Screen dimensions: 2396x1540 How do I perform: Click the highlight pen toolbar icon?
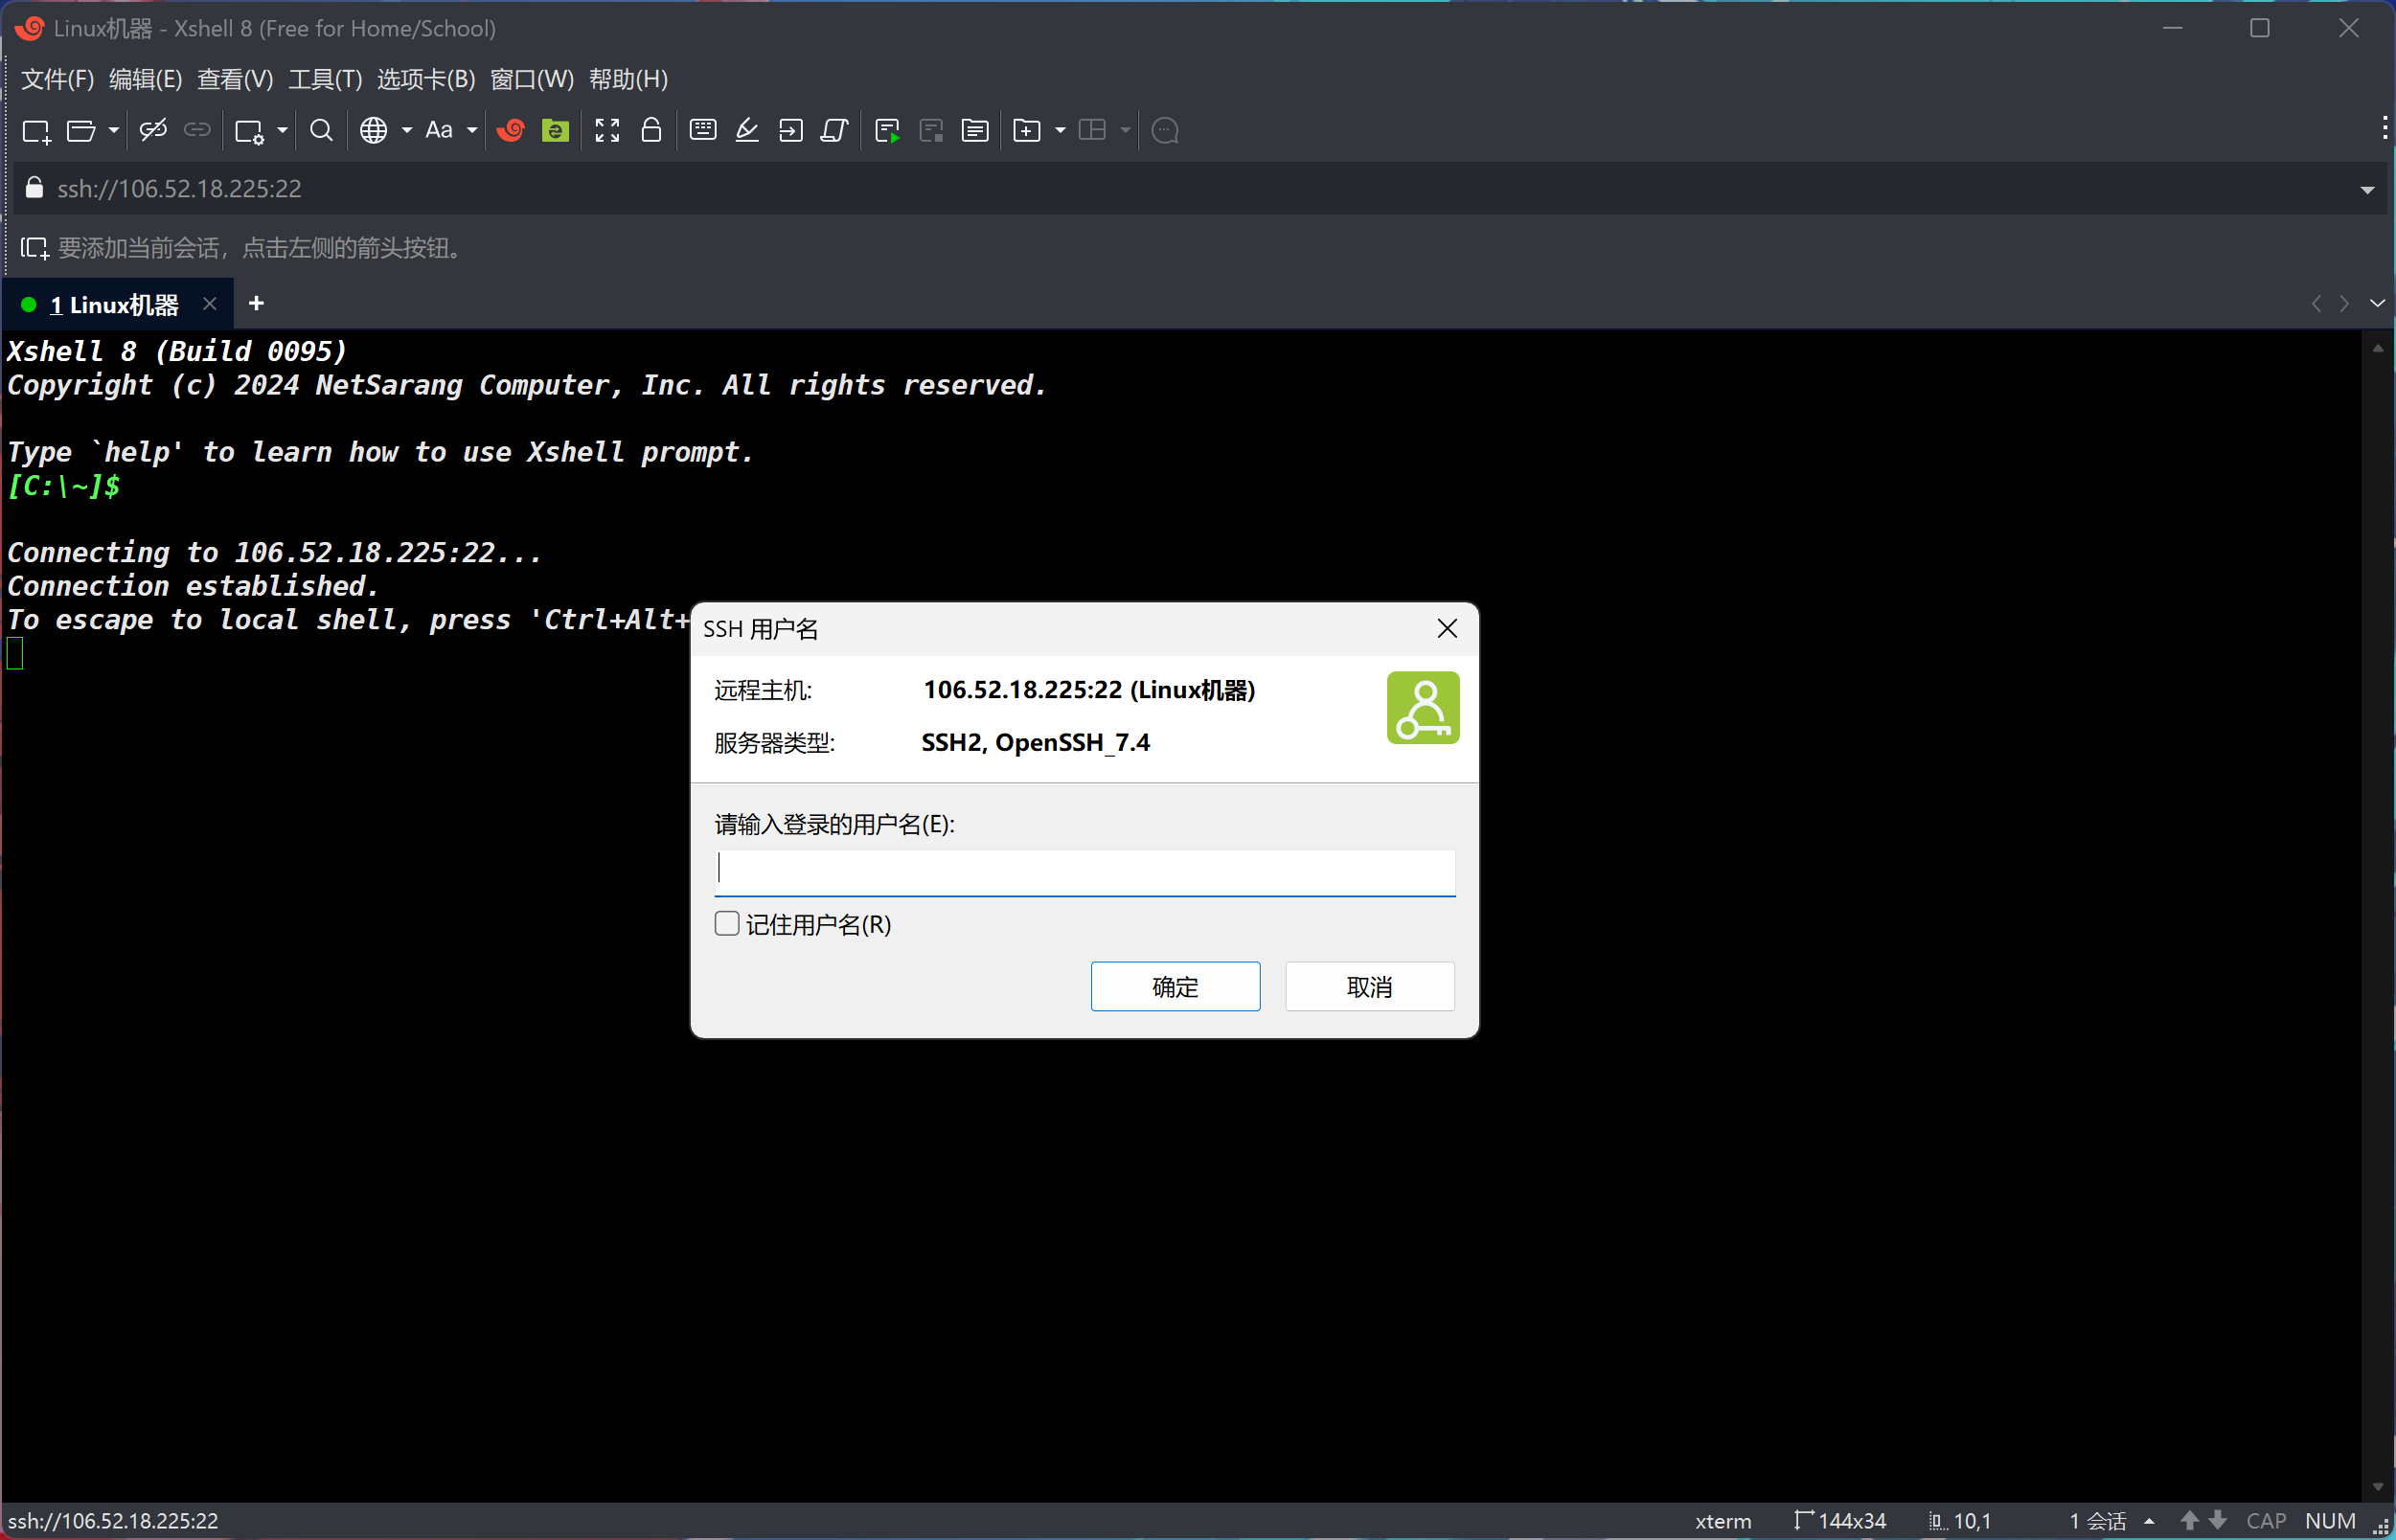click(x=747, y=130)
